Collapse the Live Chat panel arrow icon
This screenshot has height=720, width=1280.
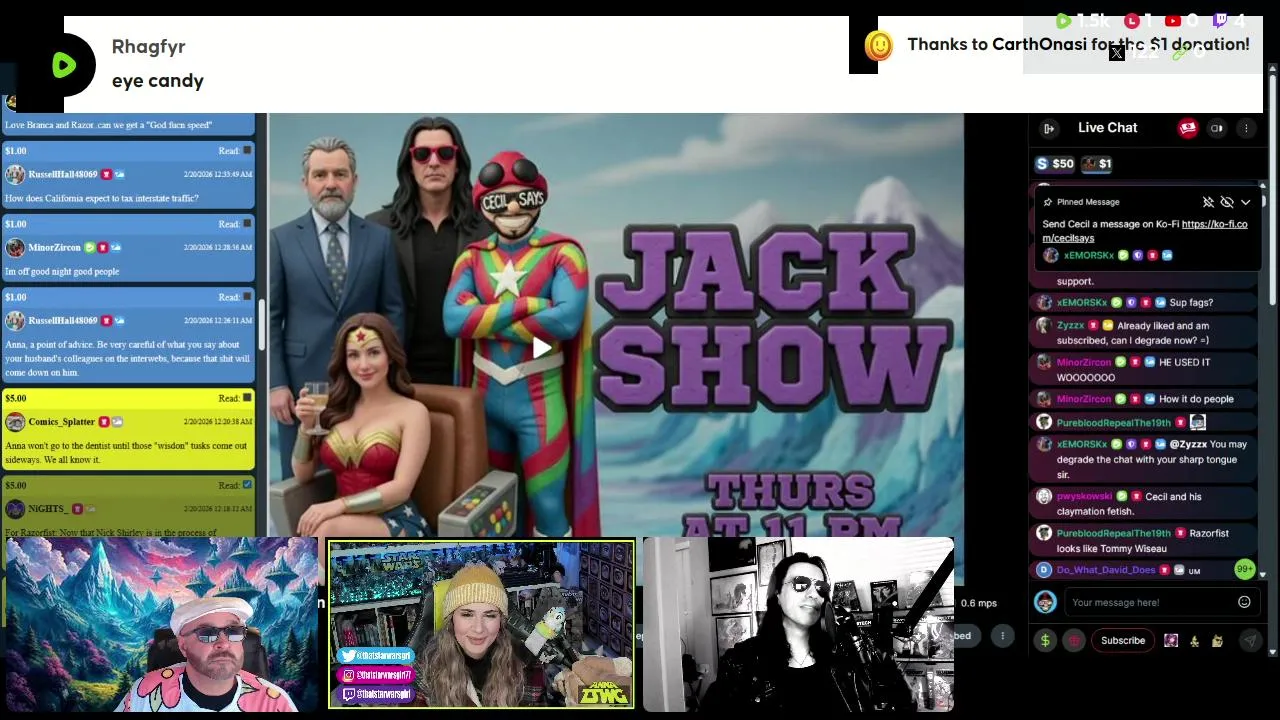(1048, 128)
